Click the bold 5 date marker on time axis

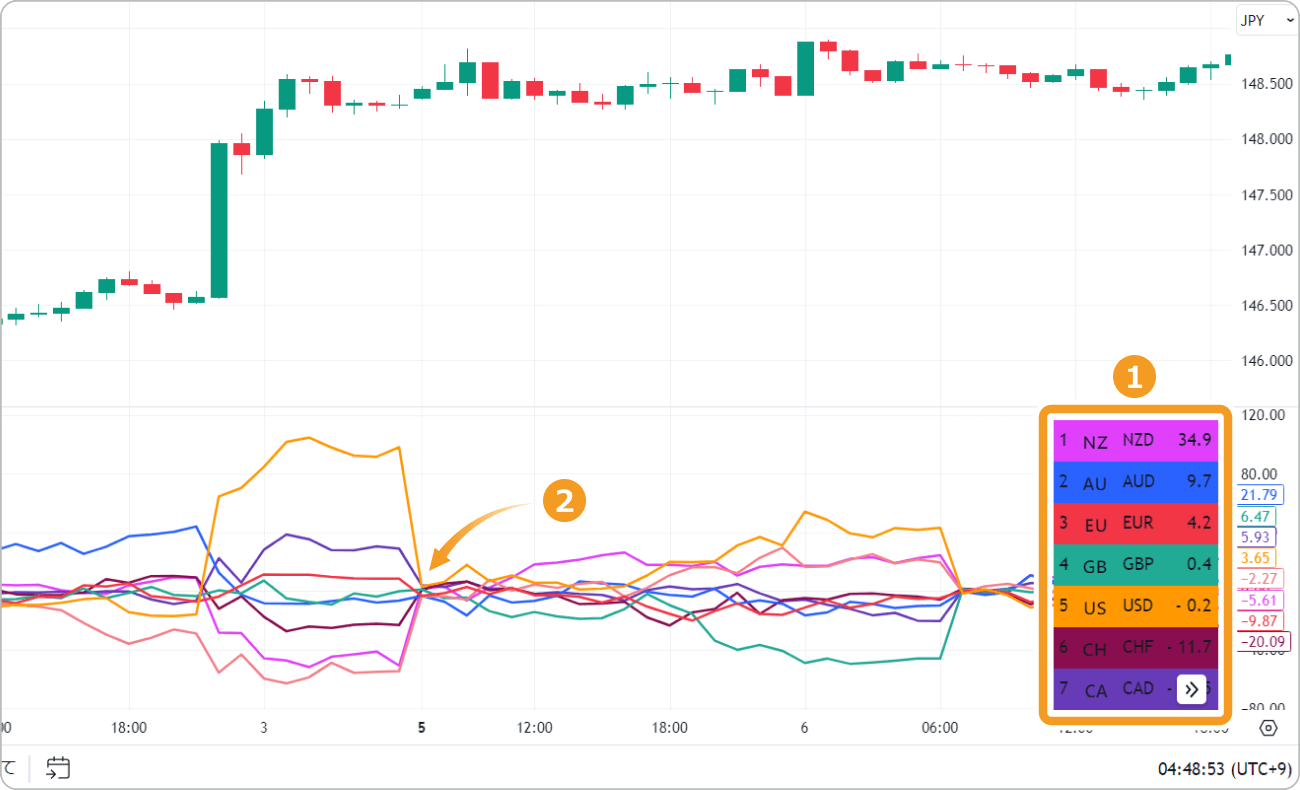click(x=421, y=728)
